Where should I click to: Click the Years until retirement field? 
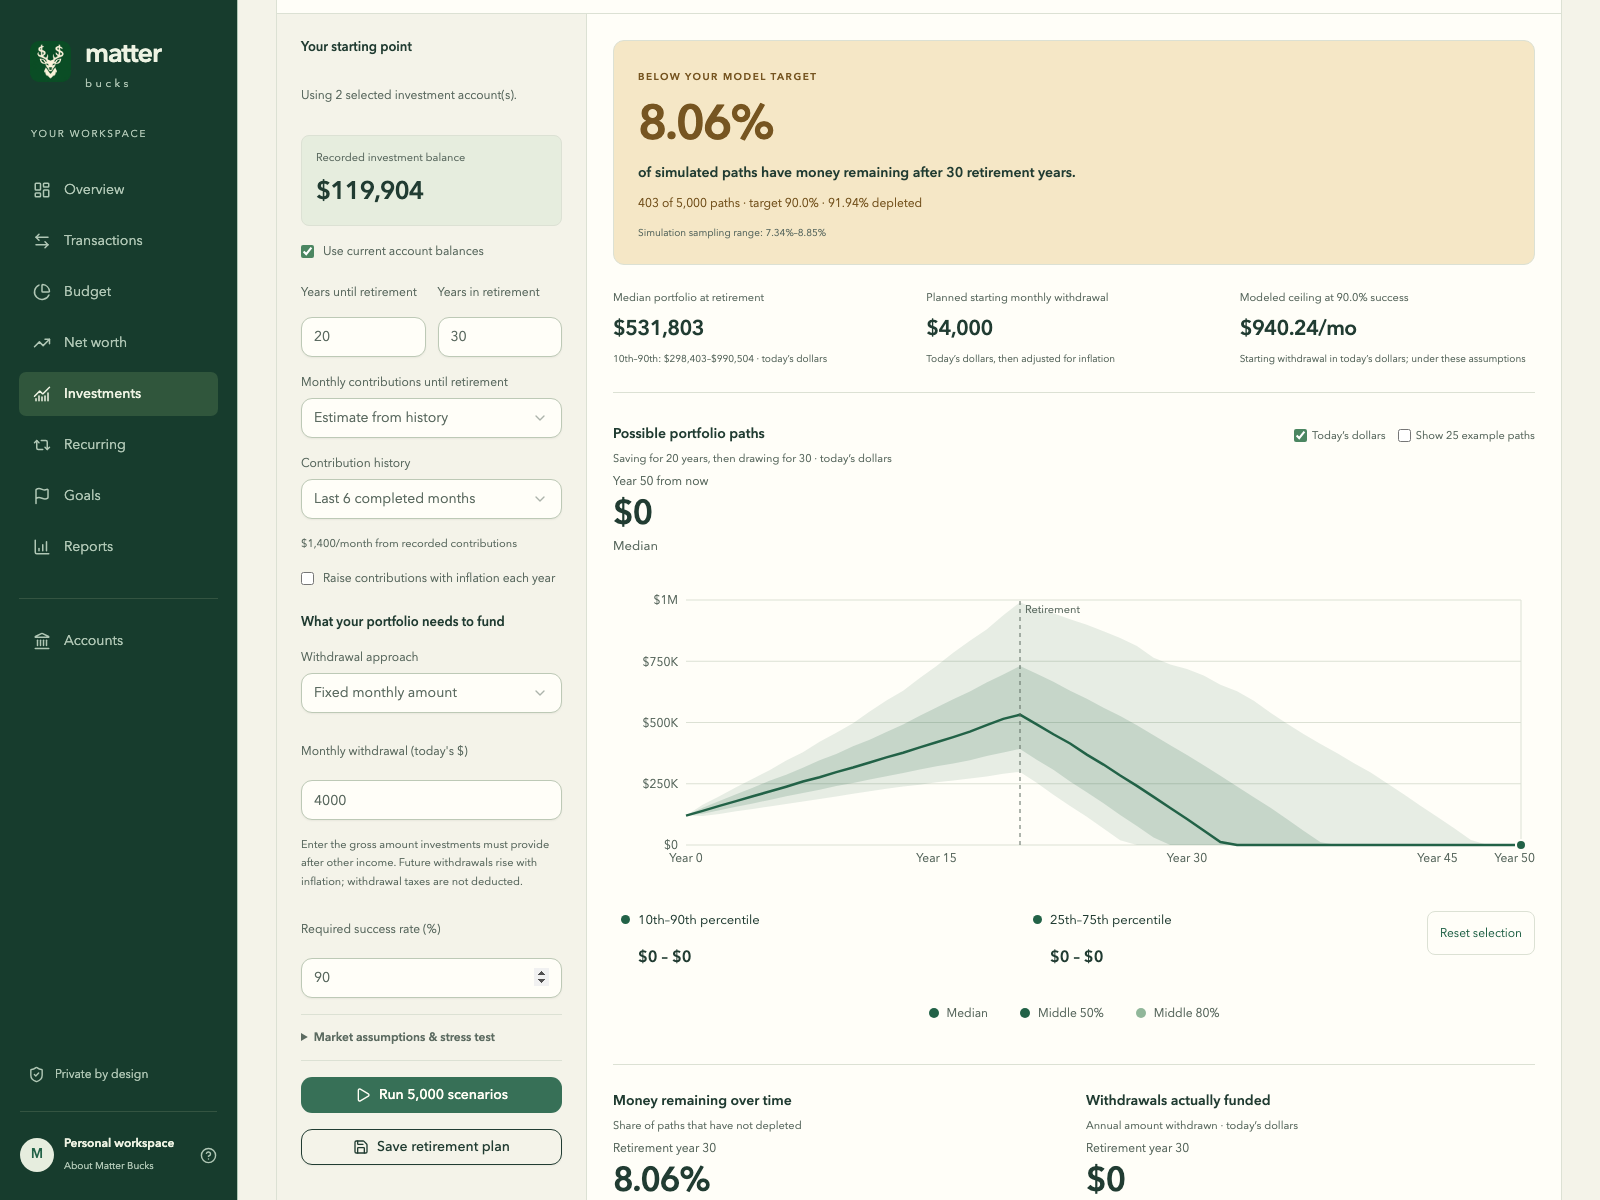(363, 337)
